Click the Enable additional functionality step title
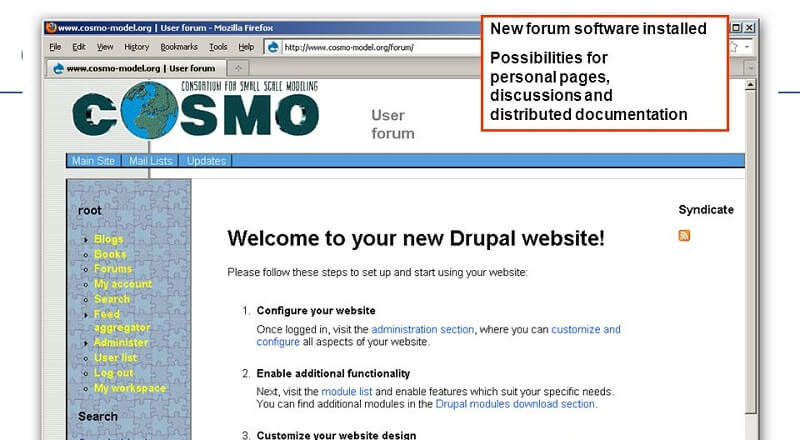The height and width of the screenshot is (440, 800). 333,374
